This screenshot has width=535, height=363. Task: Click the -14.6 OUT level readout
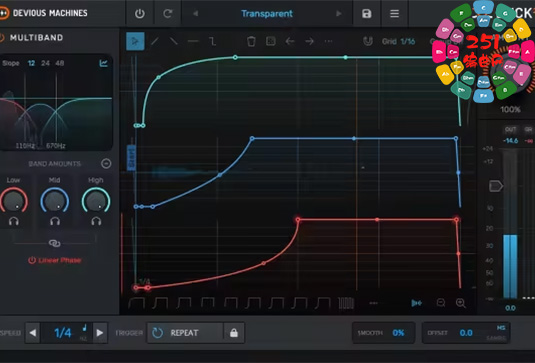click(x=510, y=141)
